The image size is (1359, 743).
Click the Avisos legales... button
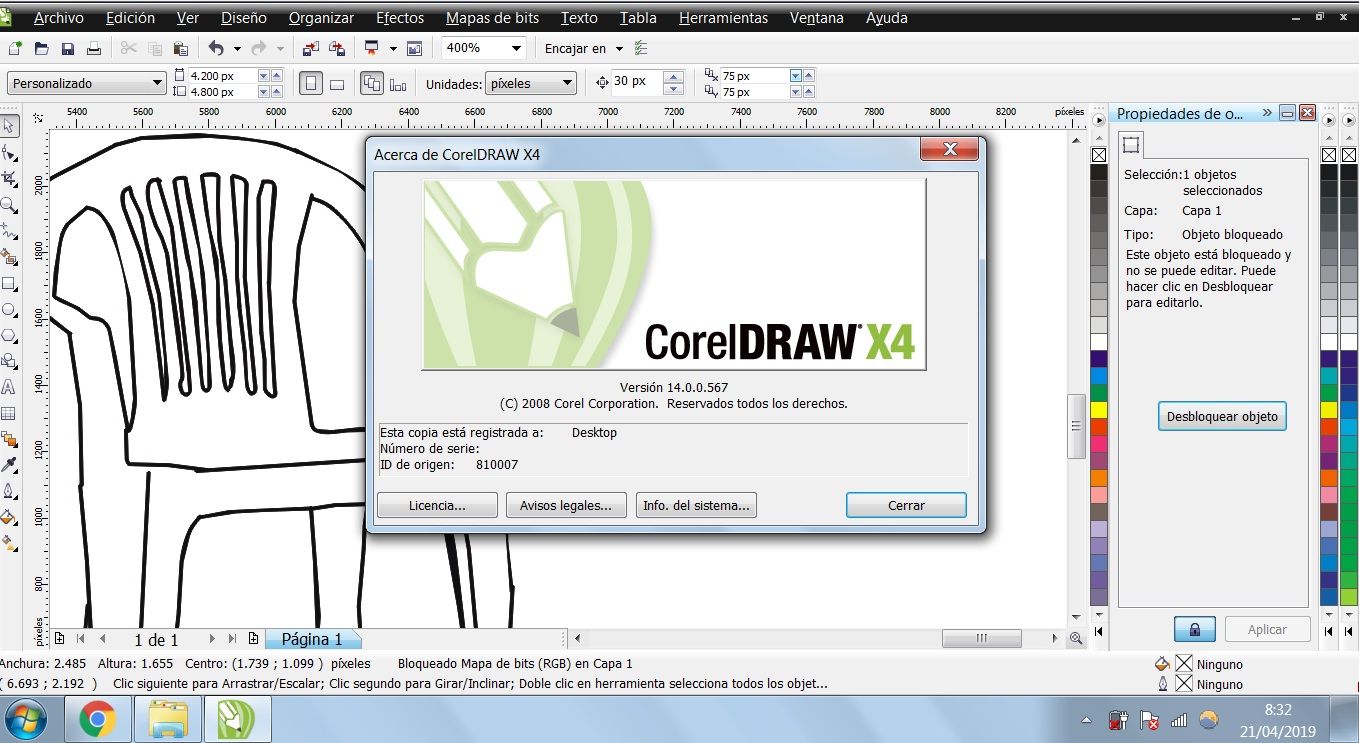pos(566,505)
